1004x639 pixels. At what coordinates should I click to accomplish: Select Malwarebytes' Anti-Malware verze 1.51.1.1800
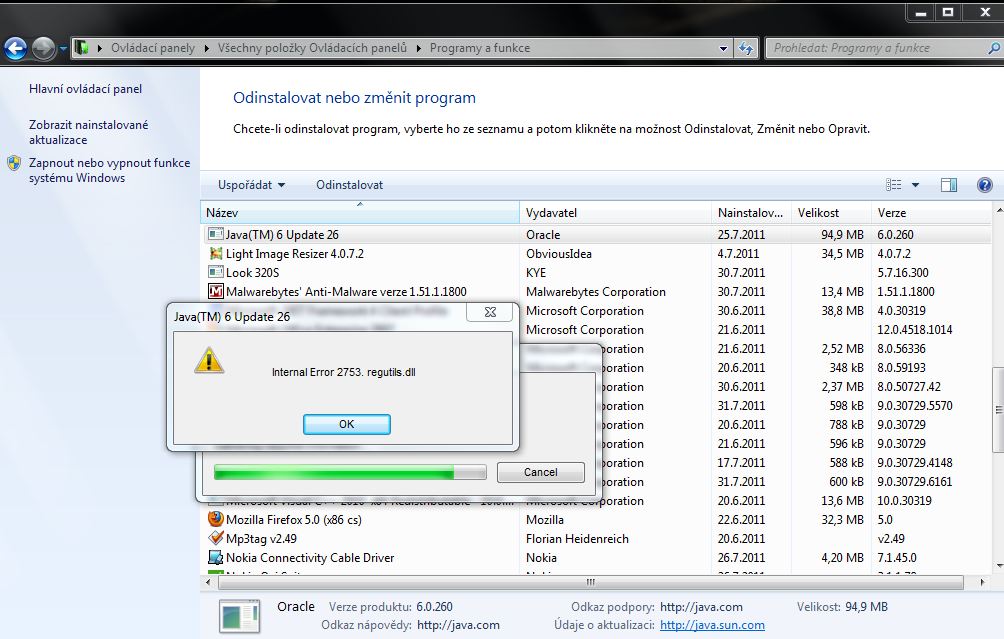[346, 291]
